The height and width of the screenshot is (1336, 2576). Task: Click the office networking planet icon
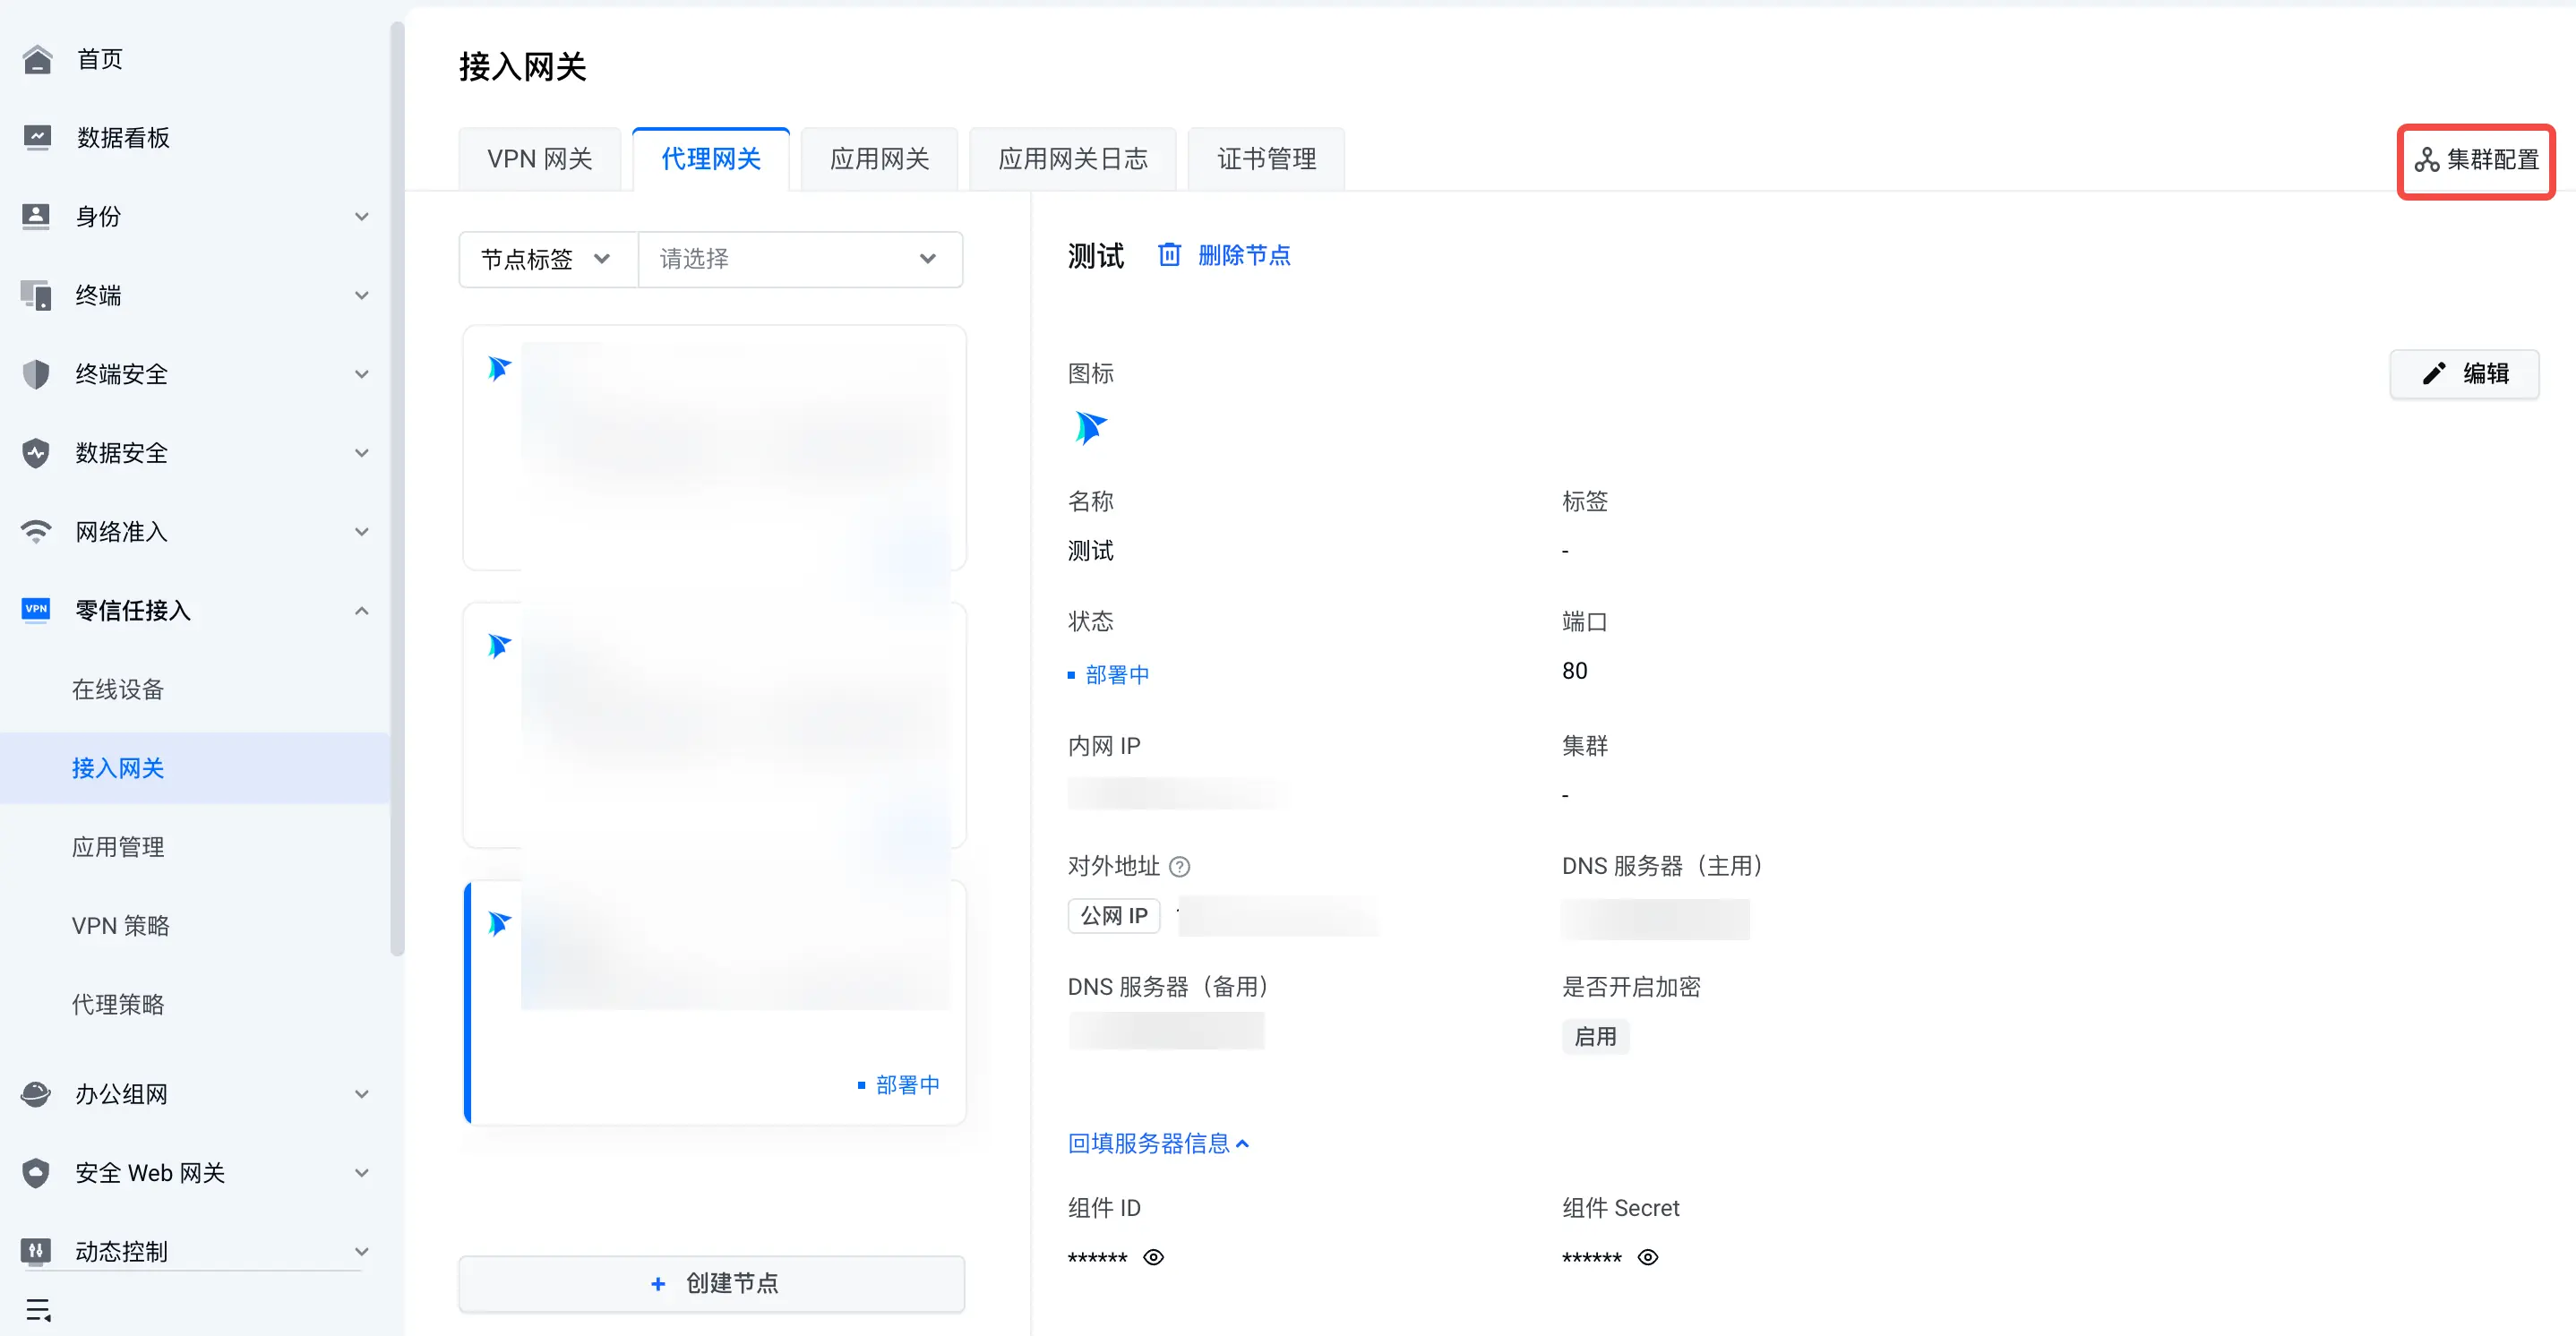[37, 1094]
